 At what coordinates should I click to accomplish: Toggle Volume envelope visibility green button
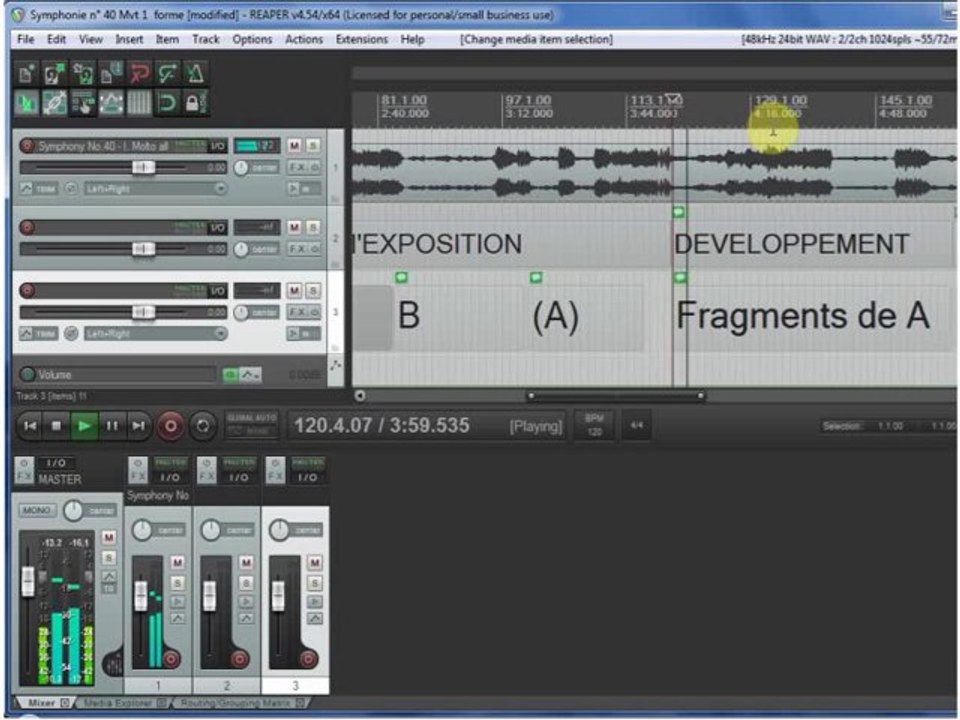pyautogui.click(x=230, y=374)
